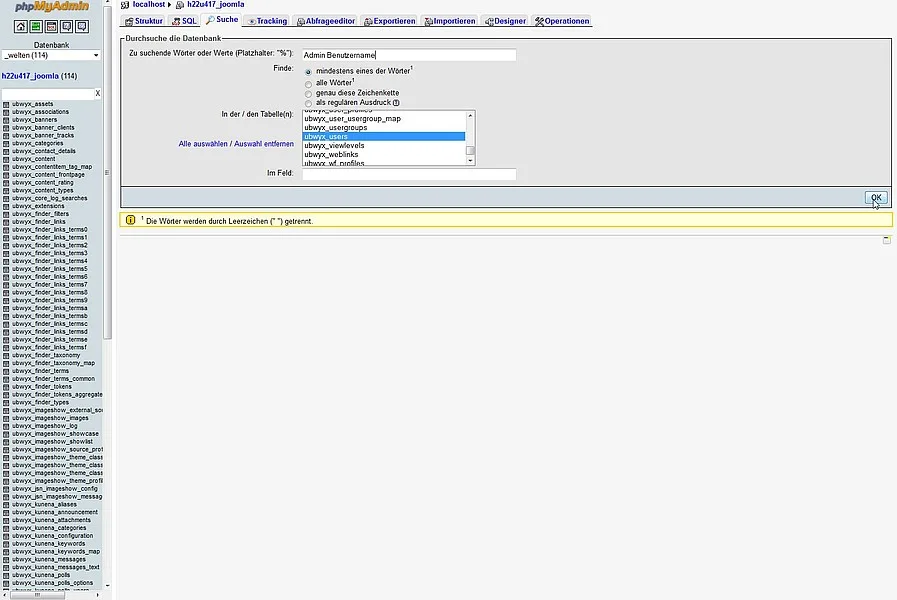Click the table icon next to ubwyx_assets
897x600 pixels.
(6, 104)
